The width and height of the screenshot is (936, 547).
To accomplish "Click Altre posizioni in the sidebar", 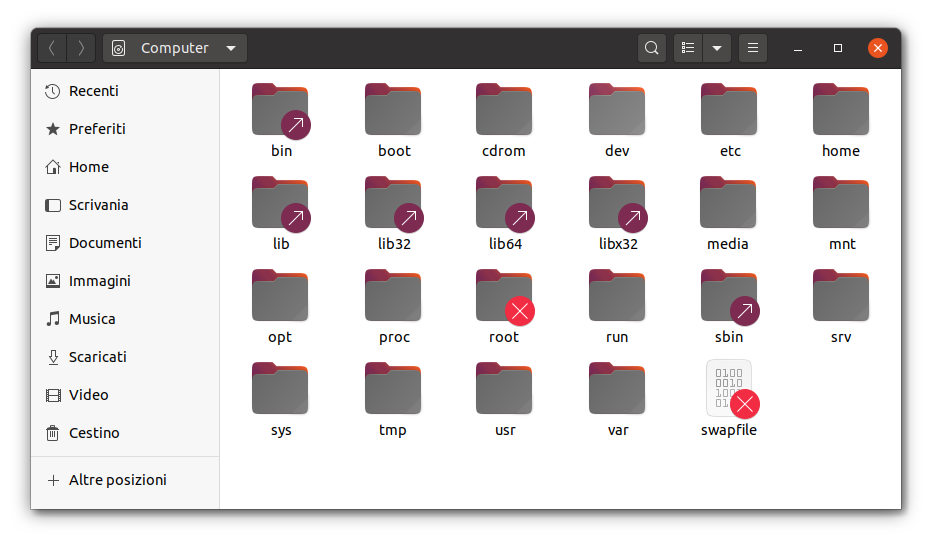I will click(117, 480).
